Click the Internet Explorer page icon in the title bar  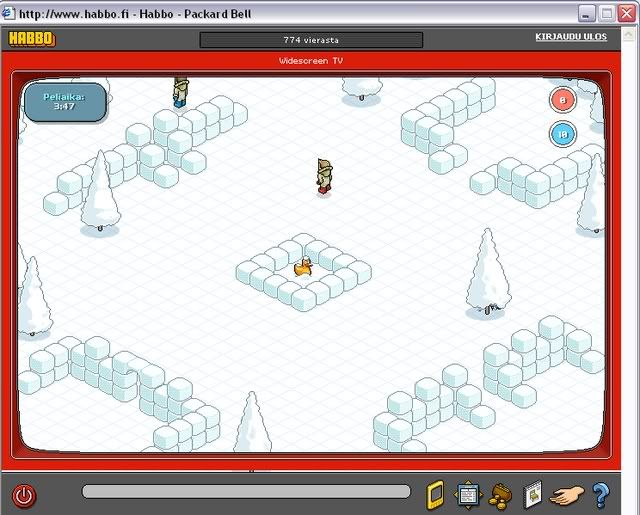pos(10,13)
